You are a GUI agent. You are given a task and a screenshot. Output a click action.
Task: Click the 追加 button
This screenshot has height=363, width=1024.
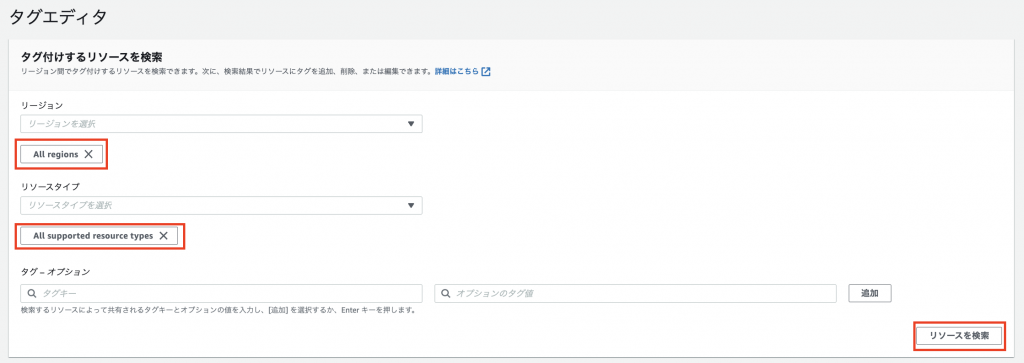870,293
